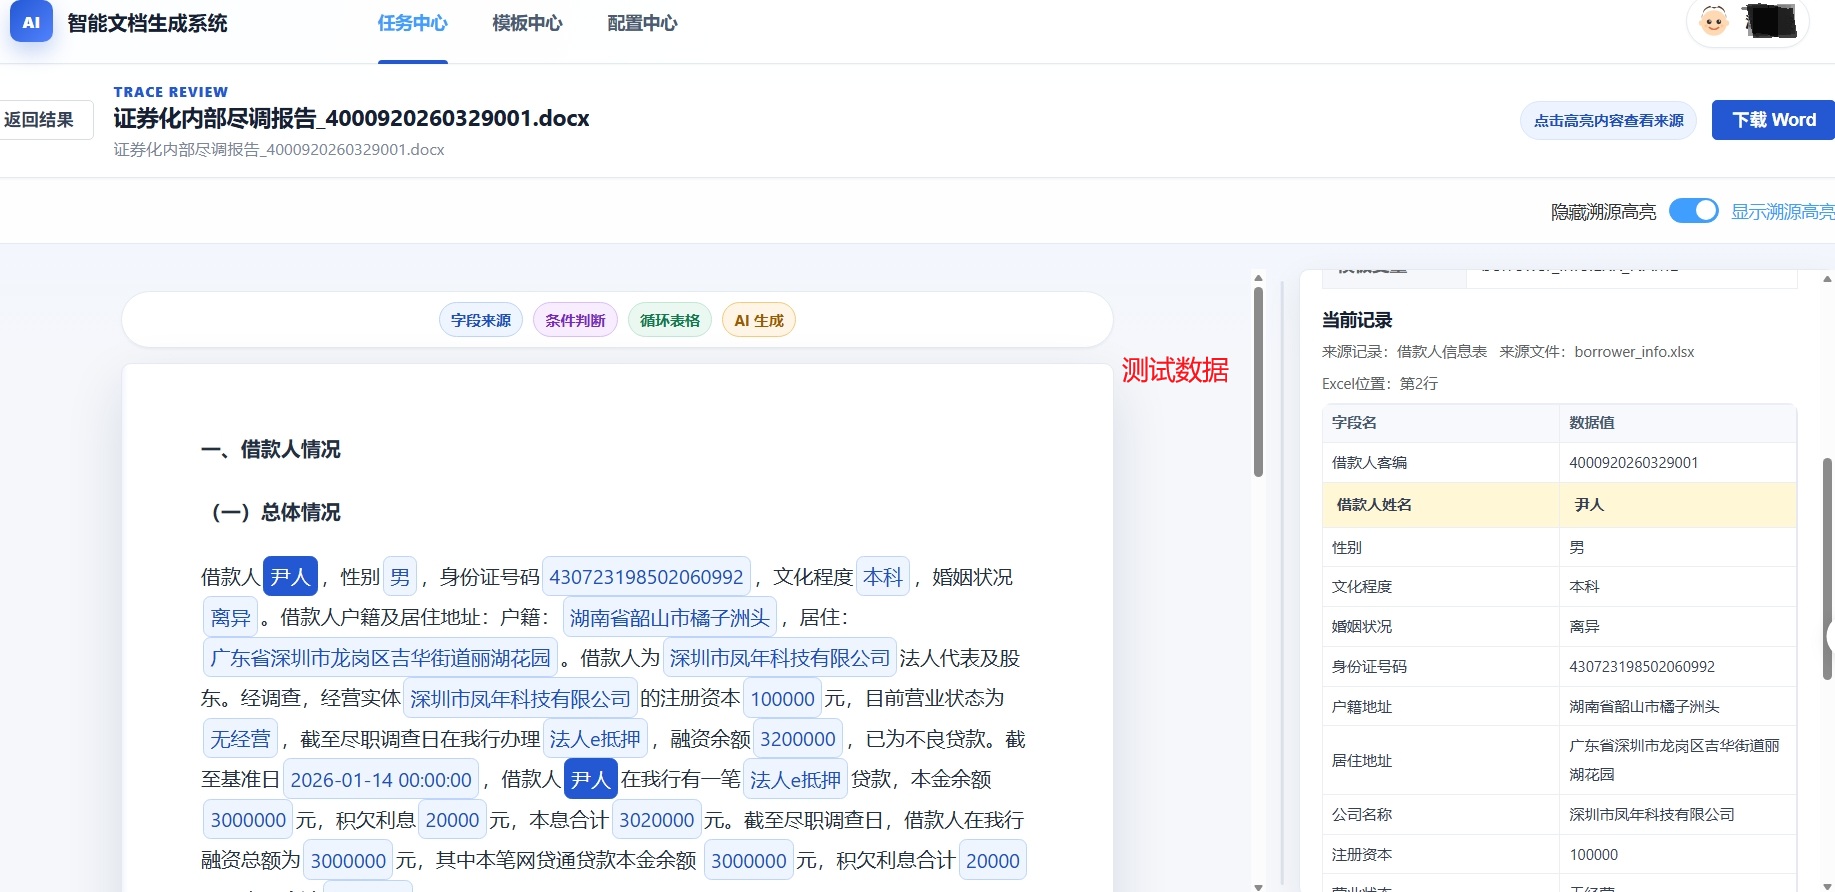This screenshot has width=1835, height=892.
Task: Click first highlighted 尹人 after 借款人
Action: point(290,576)
